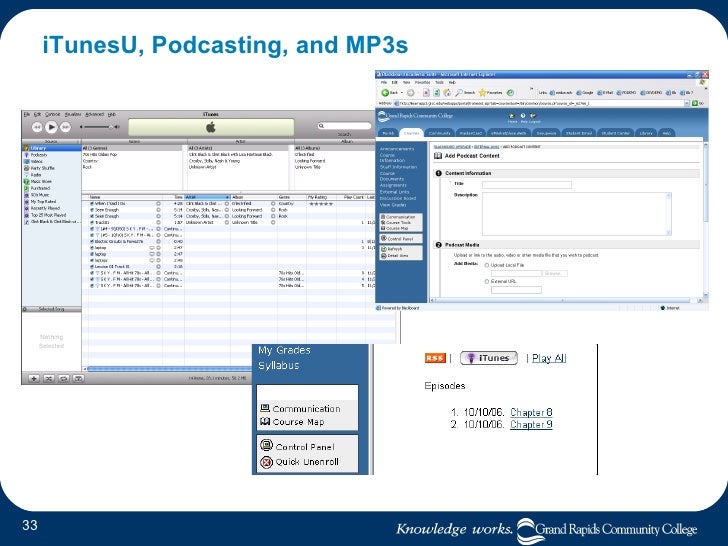The image size is (728, 546).
Task: Click the Blackboard Home icon
Action: coord(512,117)
